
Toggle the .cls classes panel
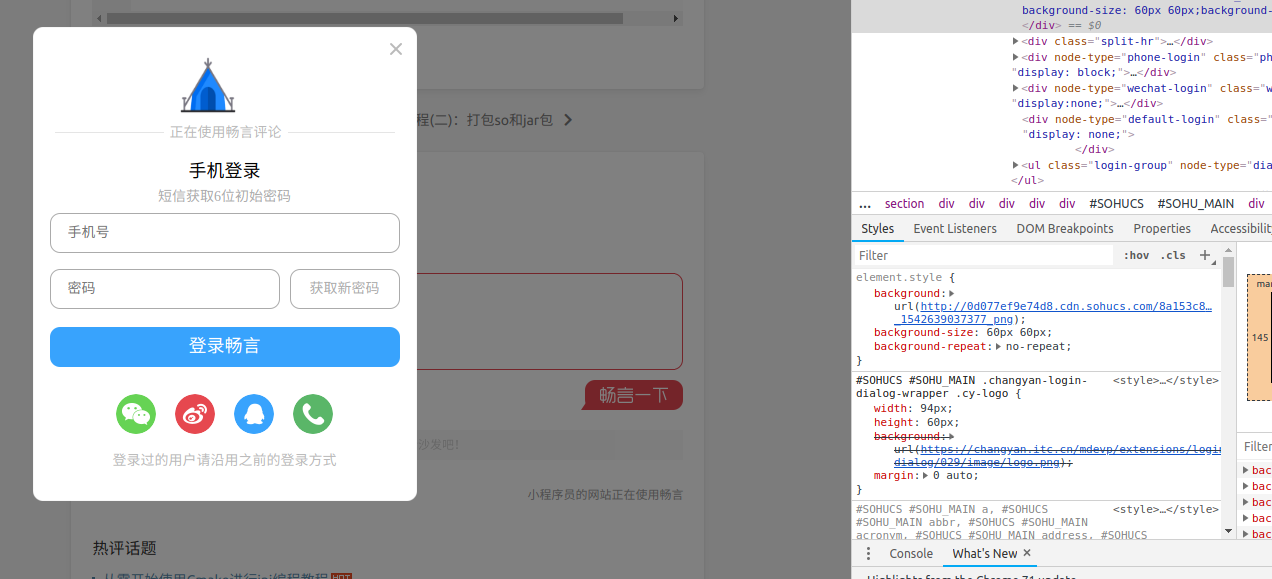pyautogui.click(x=1173, y=256)
